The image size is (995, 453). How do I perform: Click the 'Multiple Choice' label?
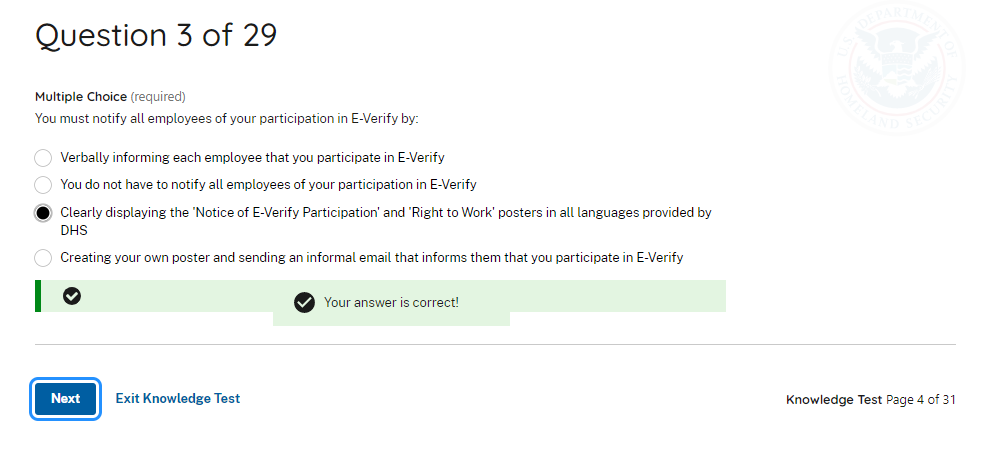80,97
